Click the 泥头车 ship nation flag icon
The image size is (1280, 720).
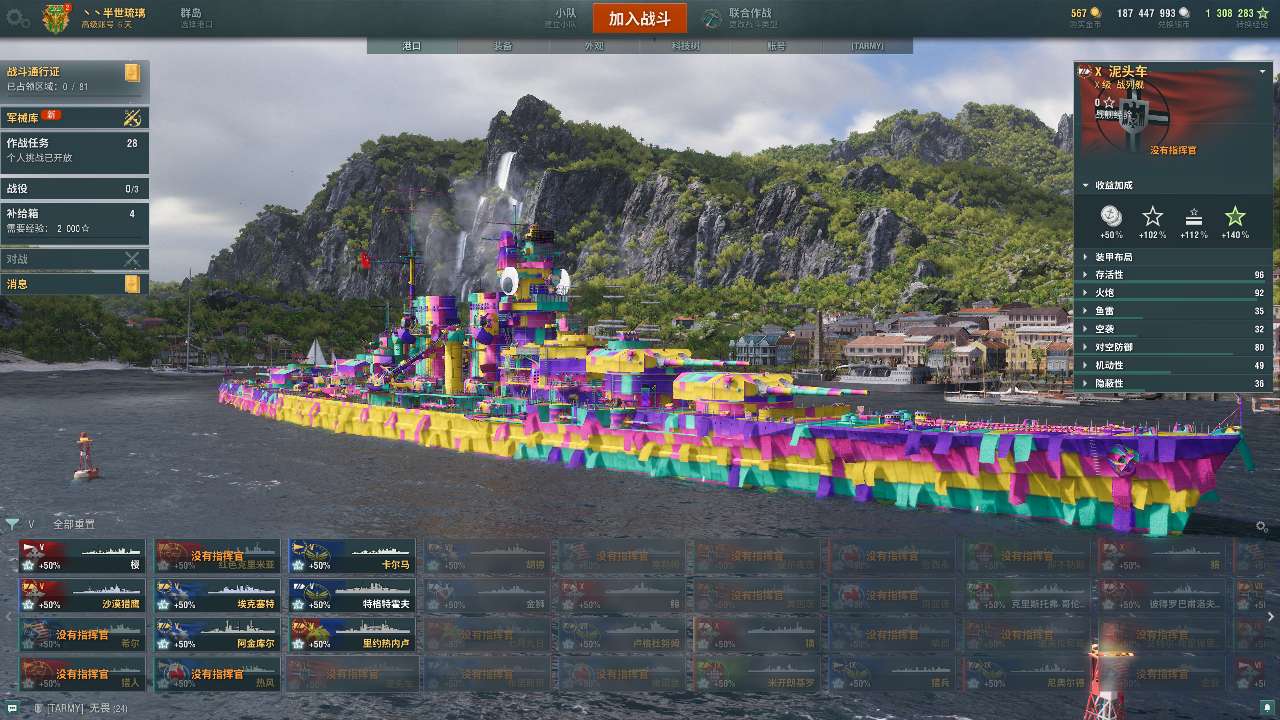click(1084, 71)
